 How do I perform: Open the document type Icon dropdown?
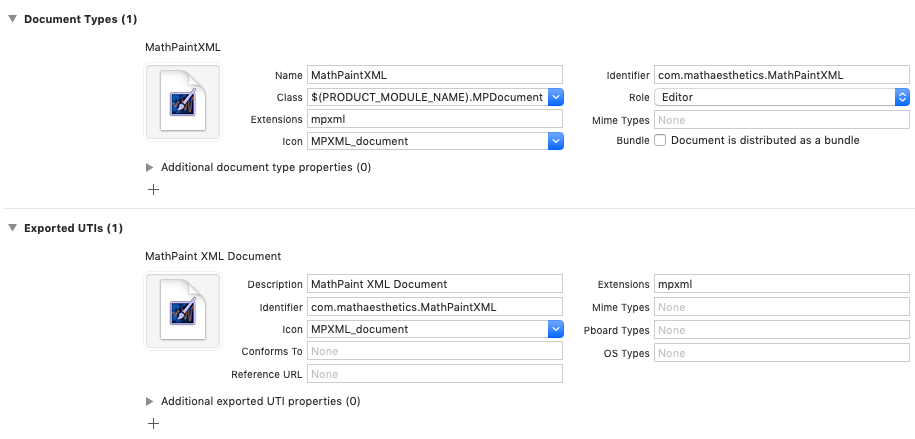point(555,141)
